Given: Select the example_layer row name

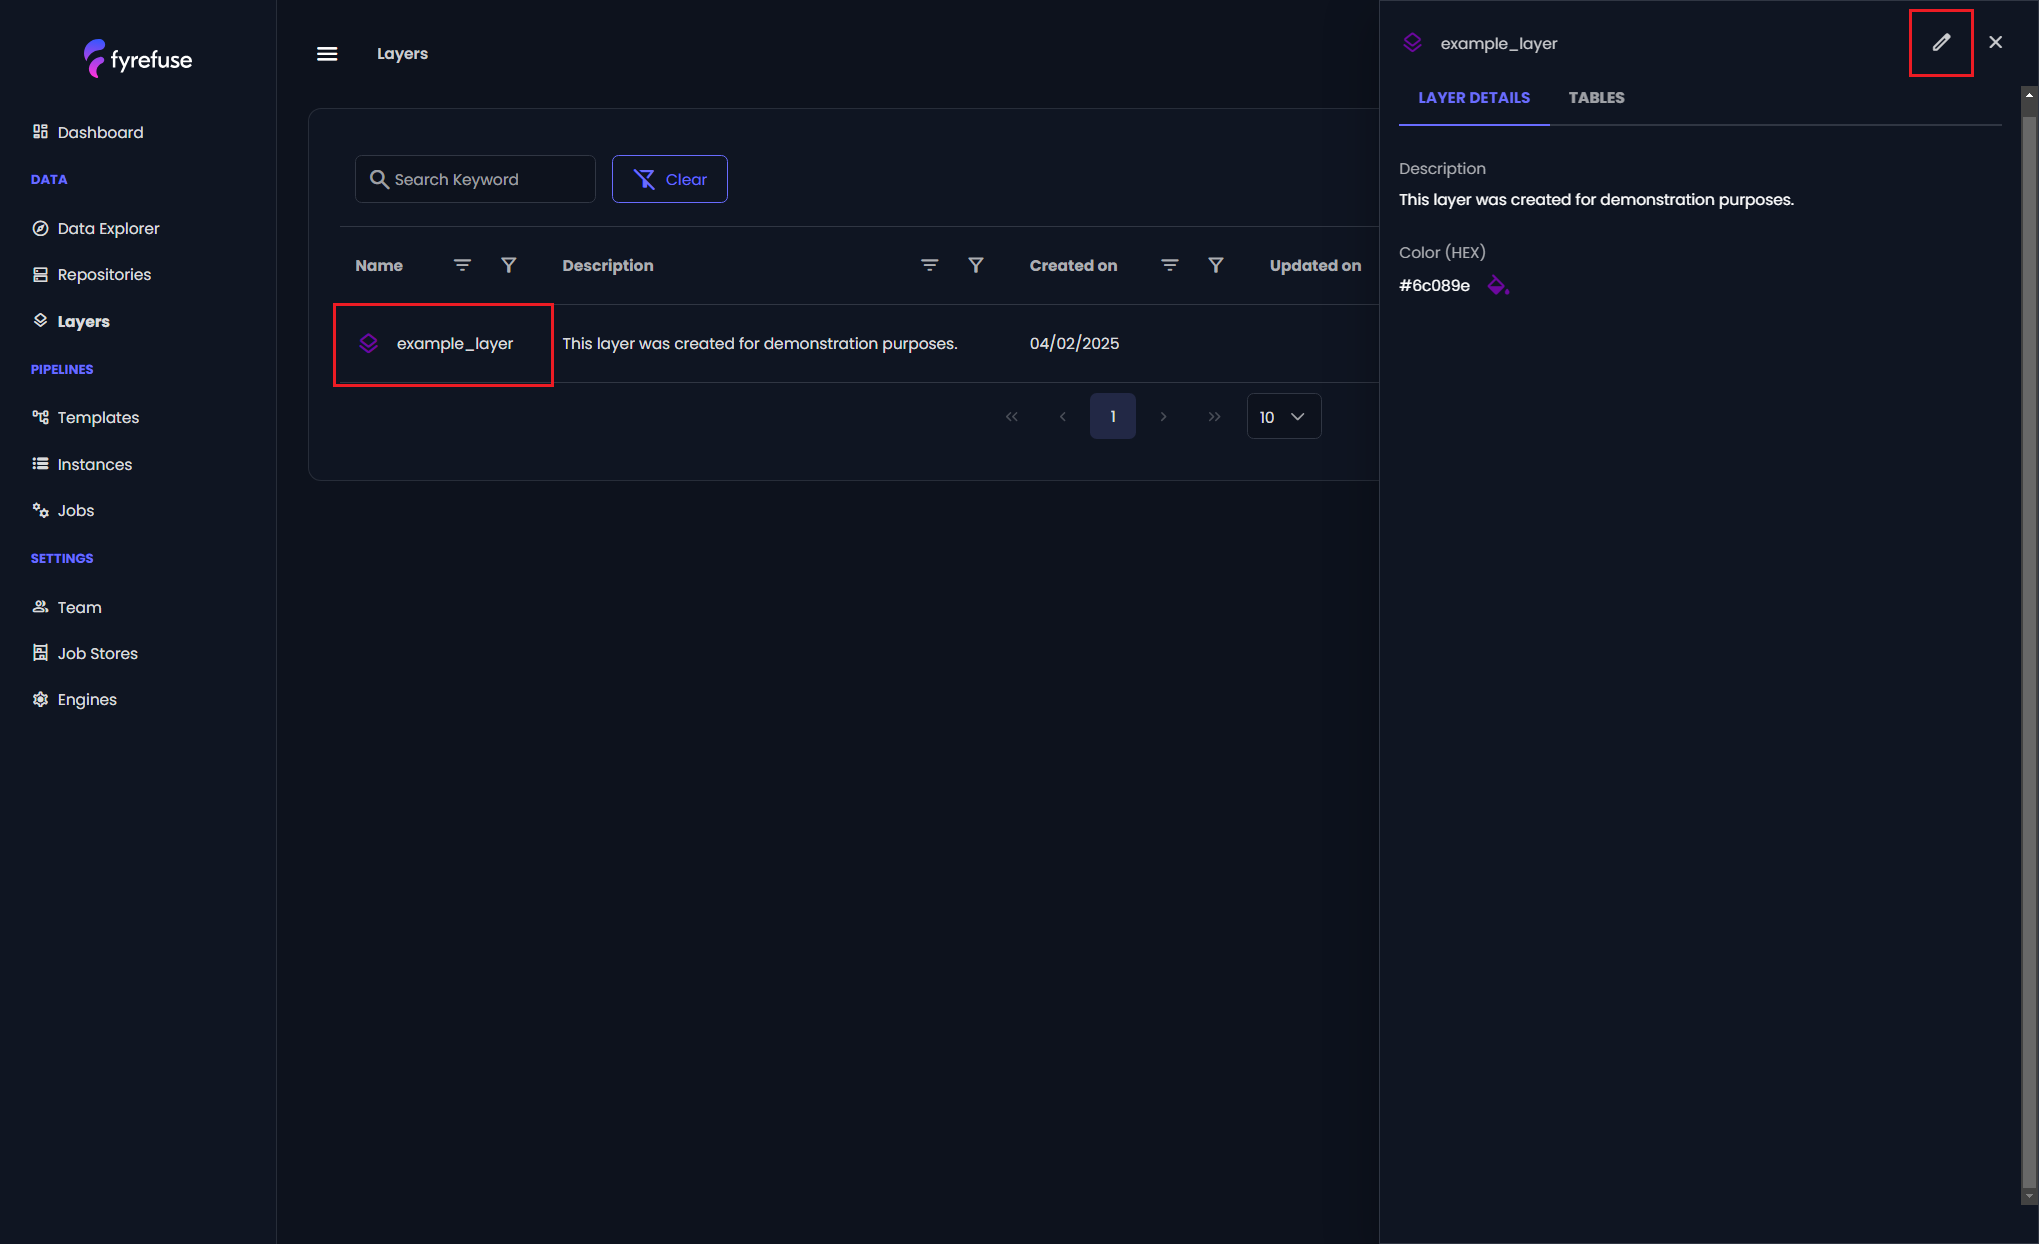Looking at the screenshot, I should tap(454, 343).
